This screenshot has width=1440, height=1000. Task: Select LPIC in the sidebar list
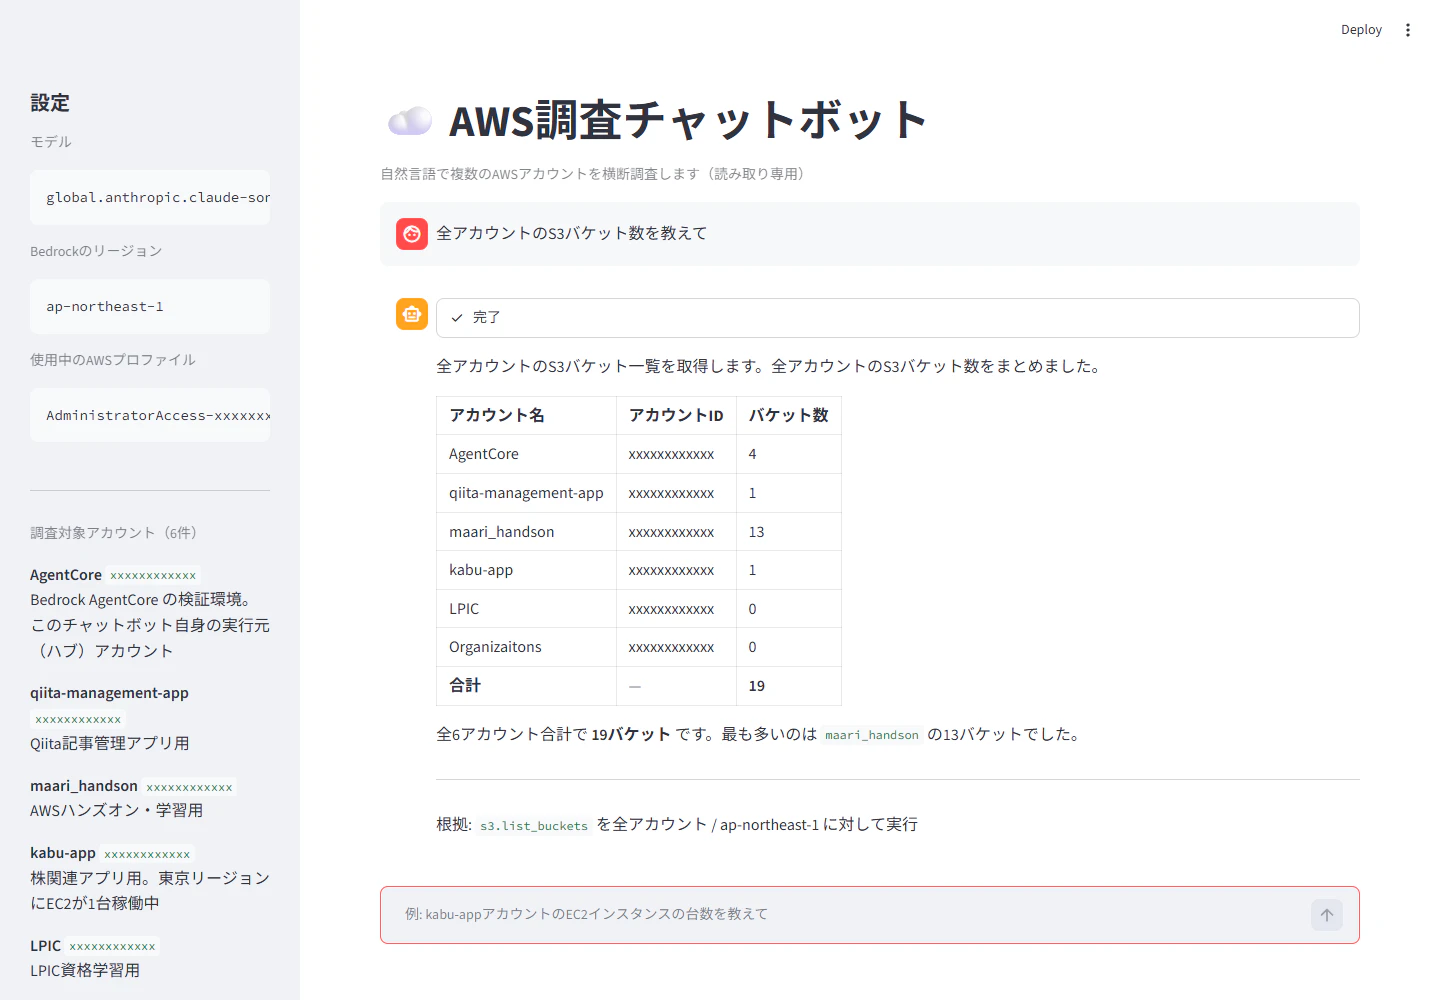click(x=46, y=946)
